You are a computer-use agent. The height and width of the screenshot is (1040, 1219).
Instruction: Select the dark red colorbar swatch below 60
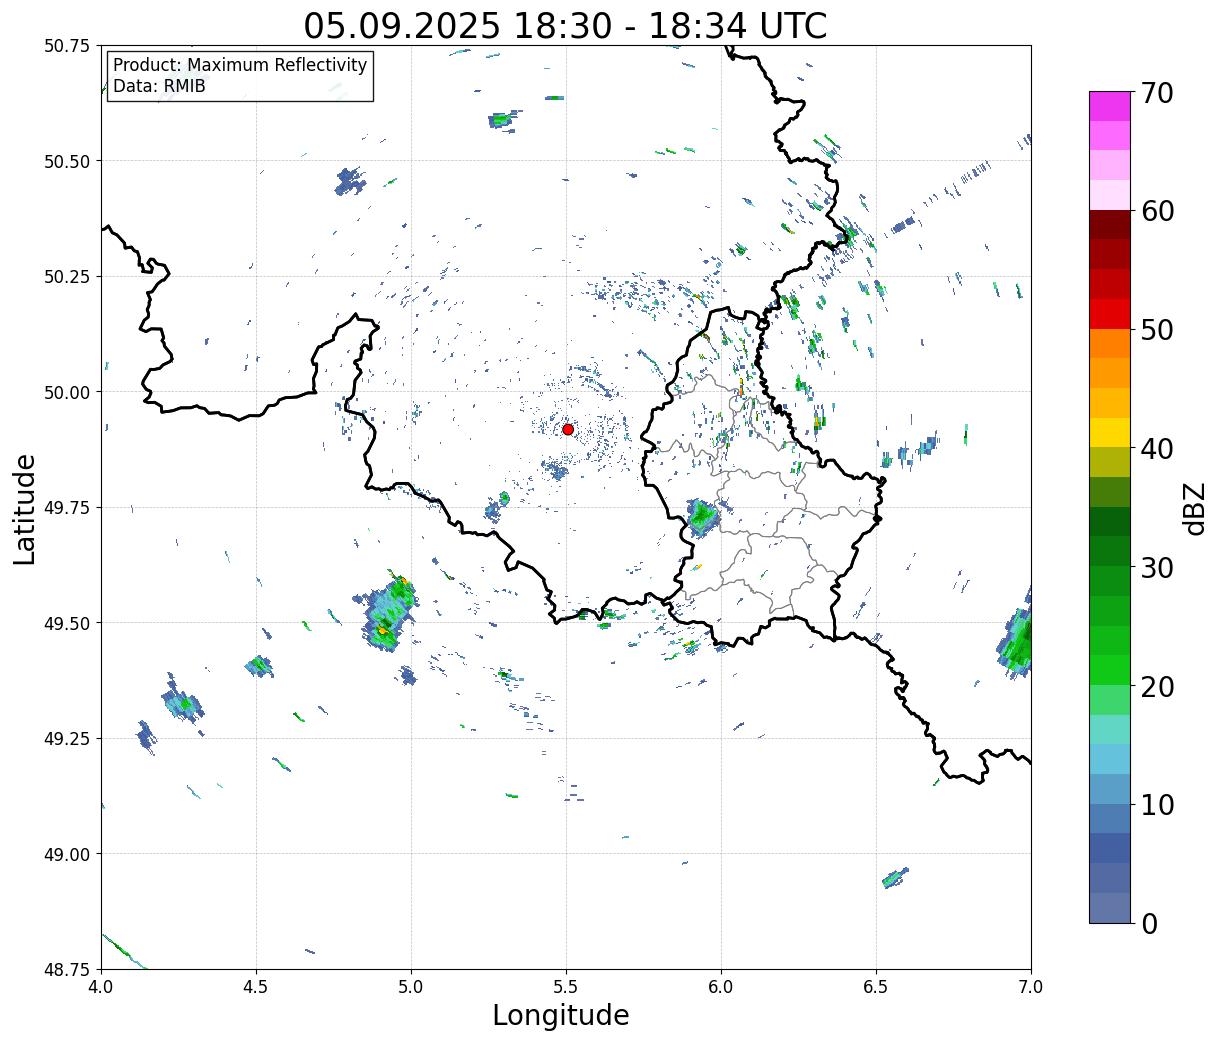pos(1110,225)
